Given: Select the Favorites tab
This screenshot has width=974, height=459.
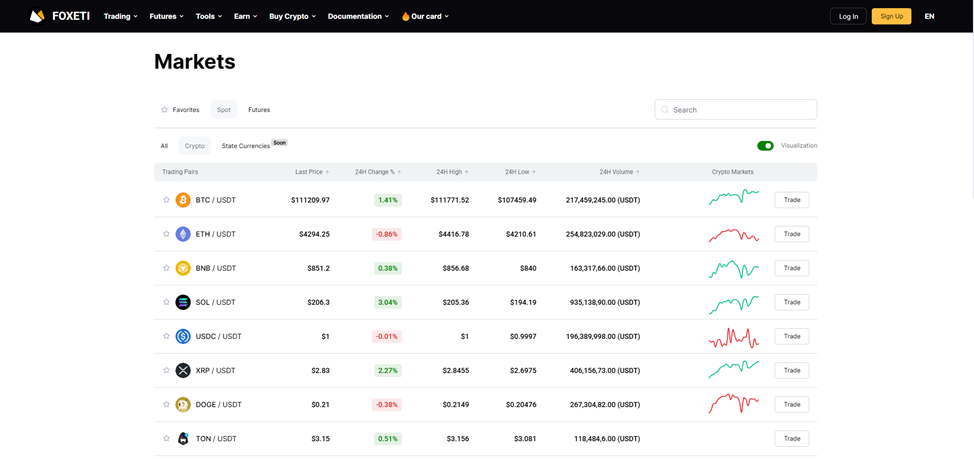Looking at the screenshot, I should click(181, 110).
